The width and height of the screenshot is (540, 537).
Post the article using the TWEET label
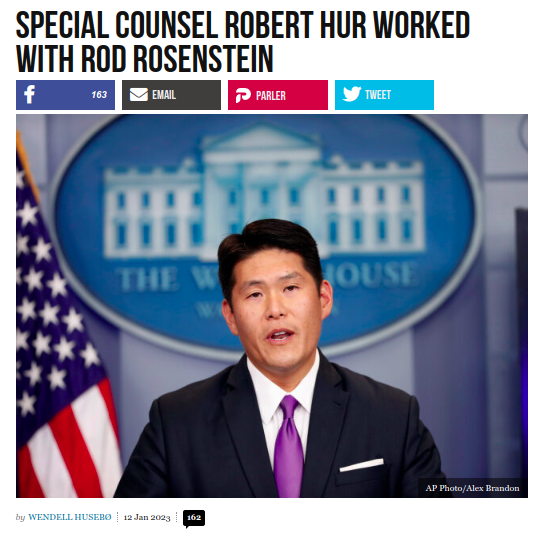click(378, 95)
